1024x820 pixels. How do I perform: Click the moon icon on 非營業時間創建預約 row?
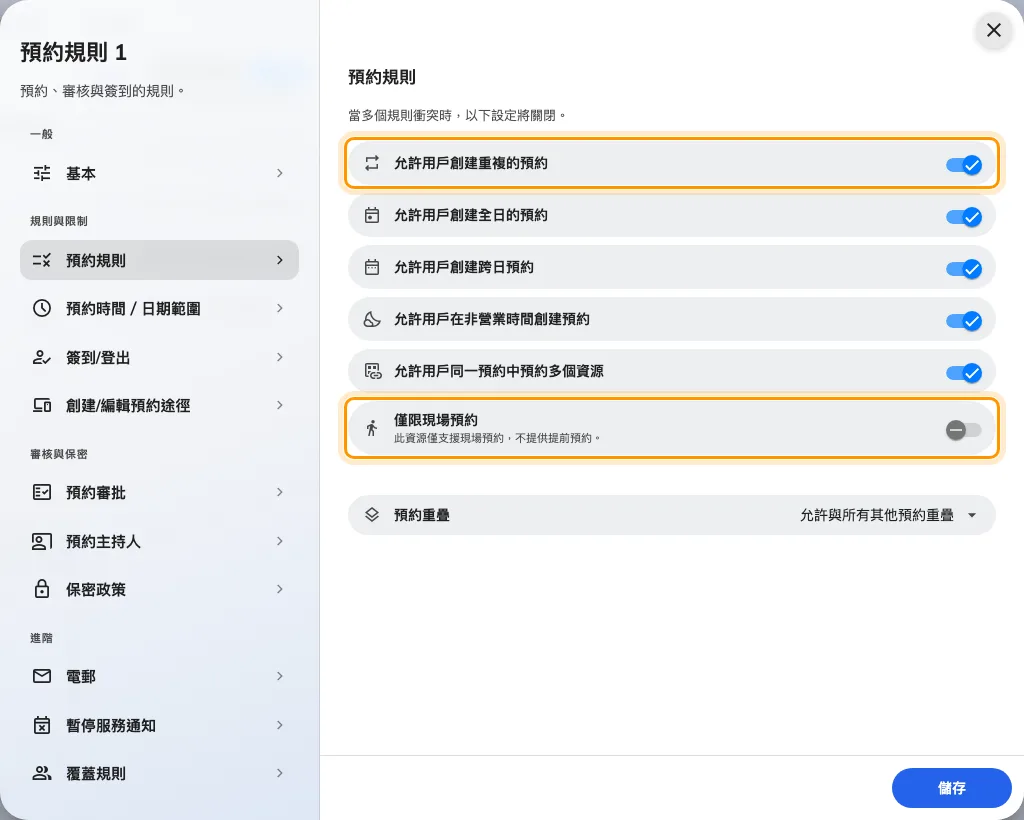pos(372,319)
